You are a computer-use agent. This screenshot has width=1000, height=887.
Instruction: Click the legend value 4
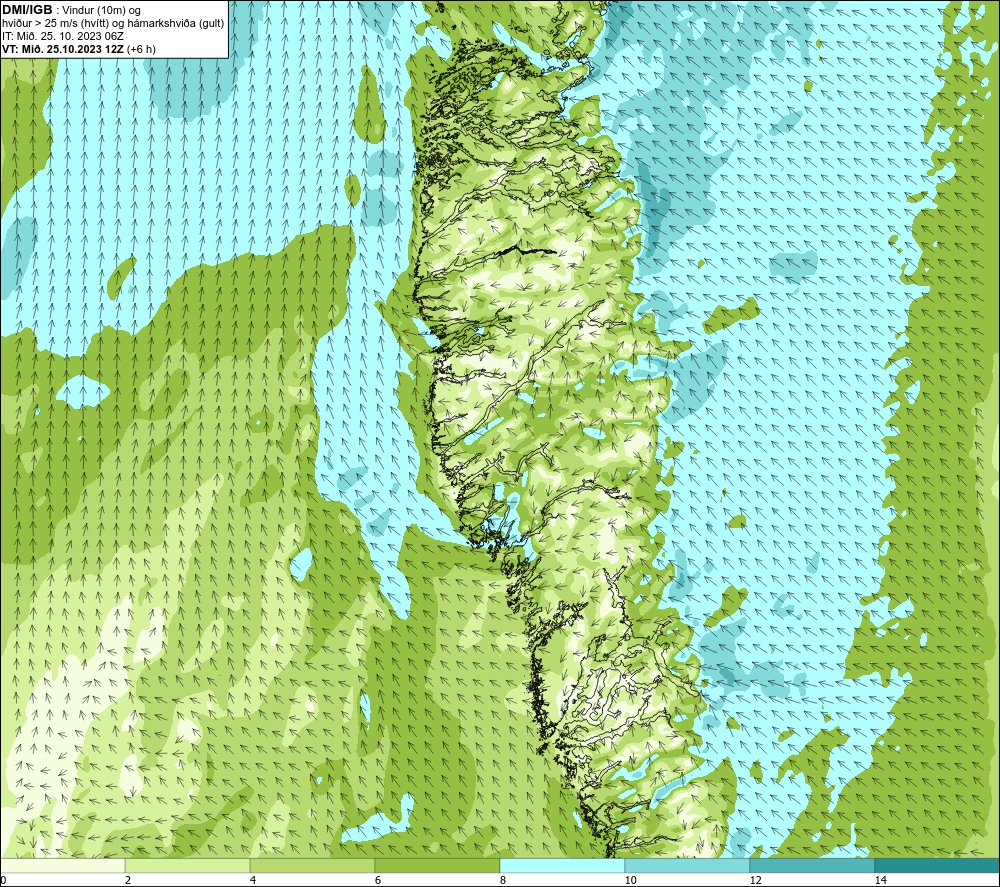click(253, 881)
